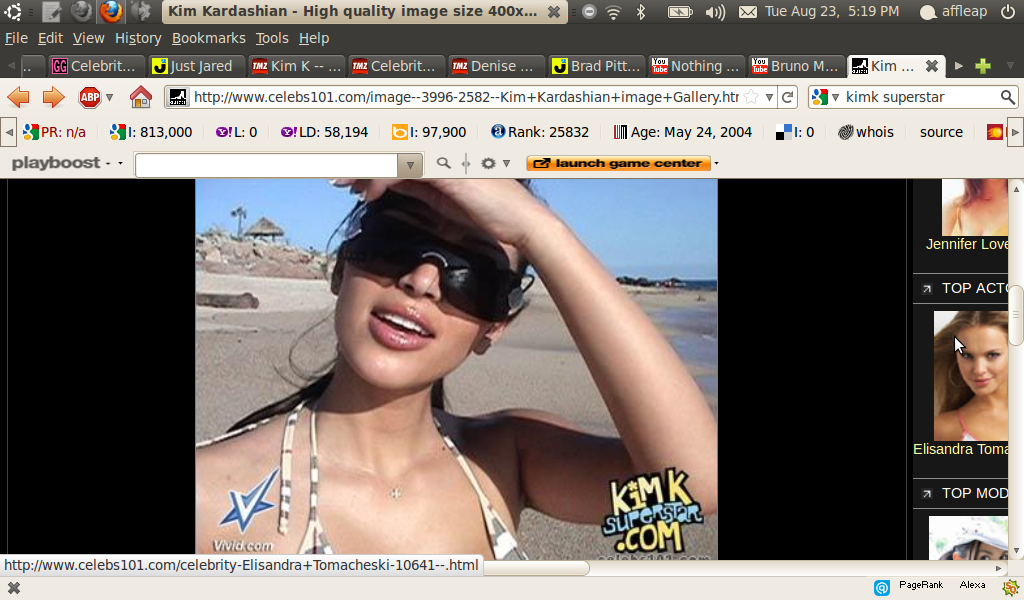Open the History menu
The height and width of the screenshot is (600, 1024).
(x=138, y=39)
